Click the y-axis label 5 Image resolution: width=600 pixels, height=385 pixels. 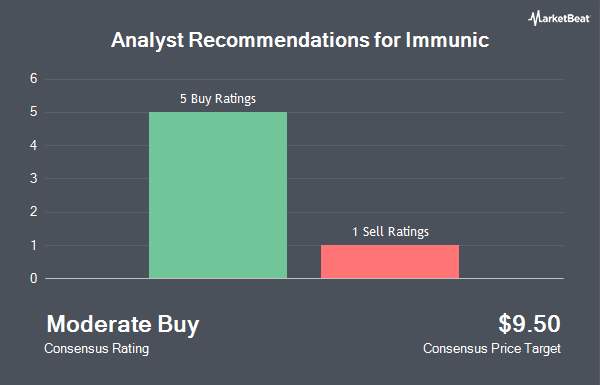coord(34,112)
